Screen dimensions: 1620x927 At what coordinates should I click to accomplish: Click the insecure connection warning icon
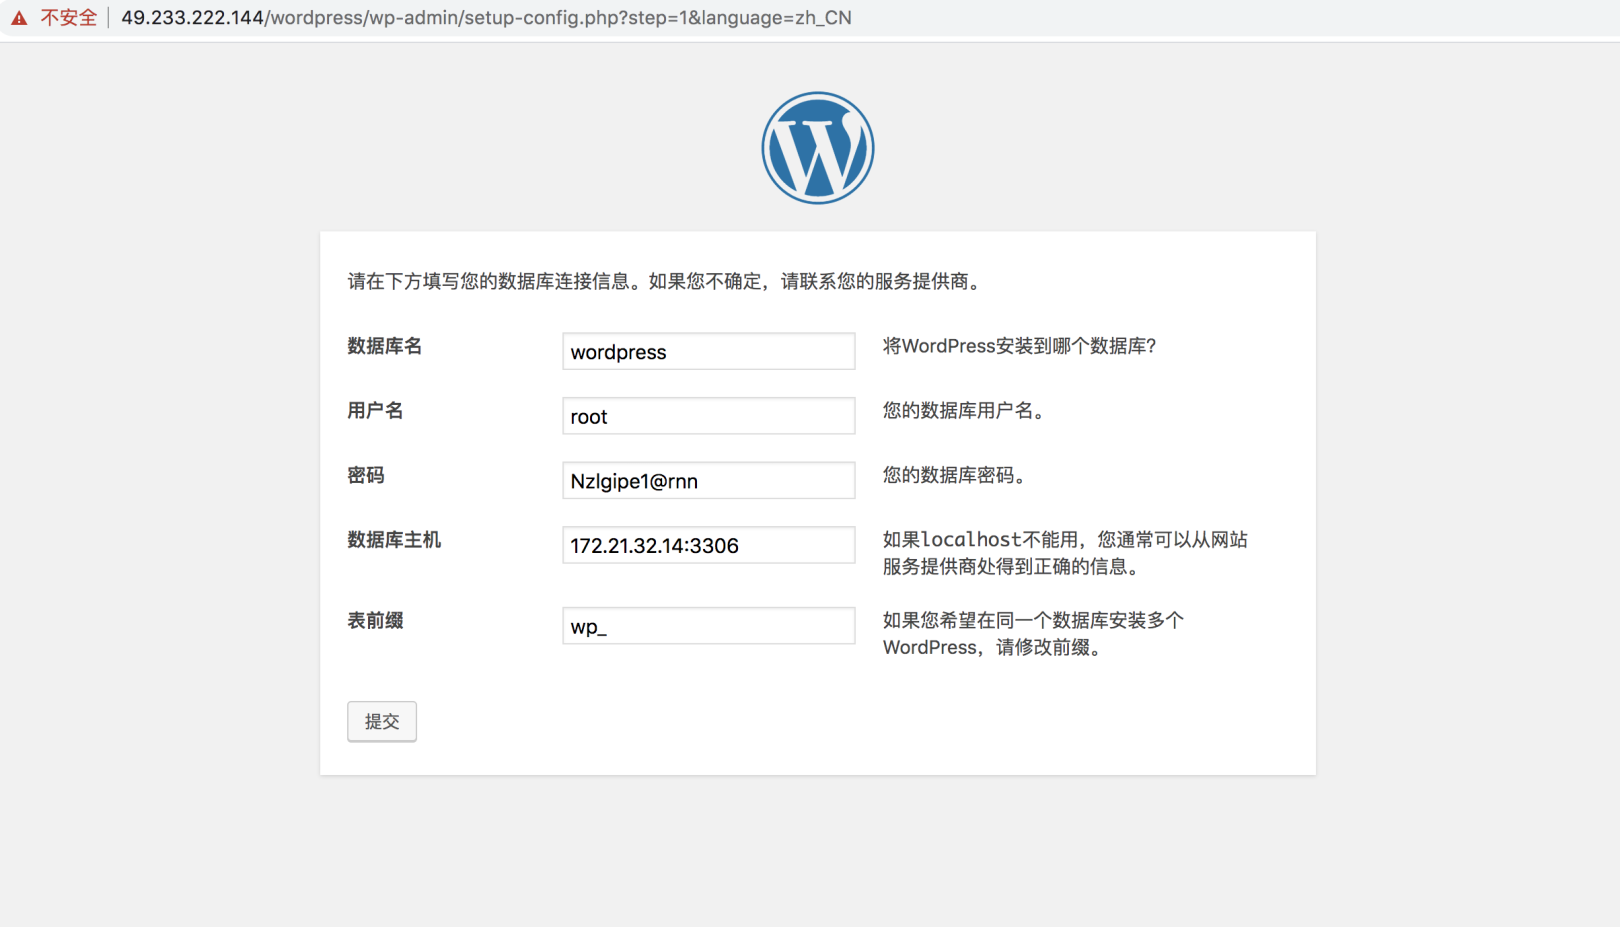coord(19,18)
